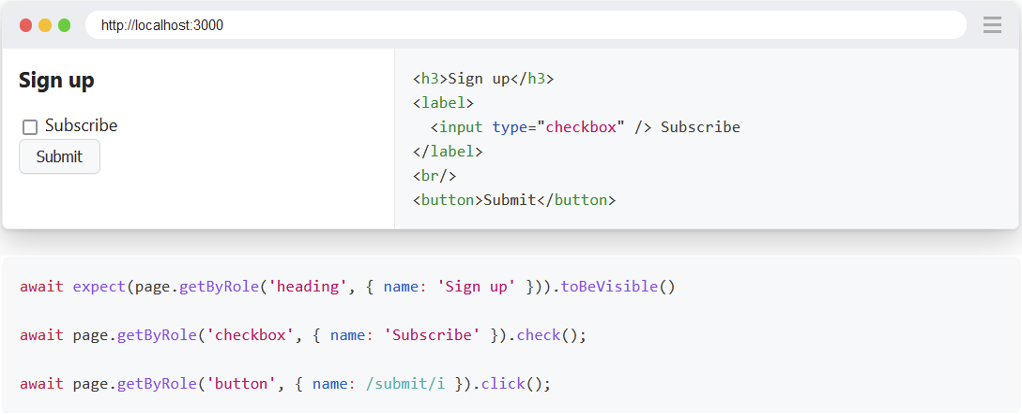Click the 'Sign up' heading
The height and width of the screenshot is (414, 1022).
pos(57,81)
